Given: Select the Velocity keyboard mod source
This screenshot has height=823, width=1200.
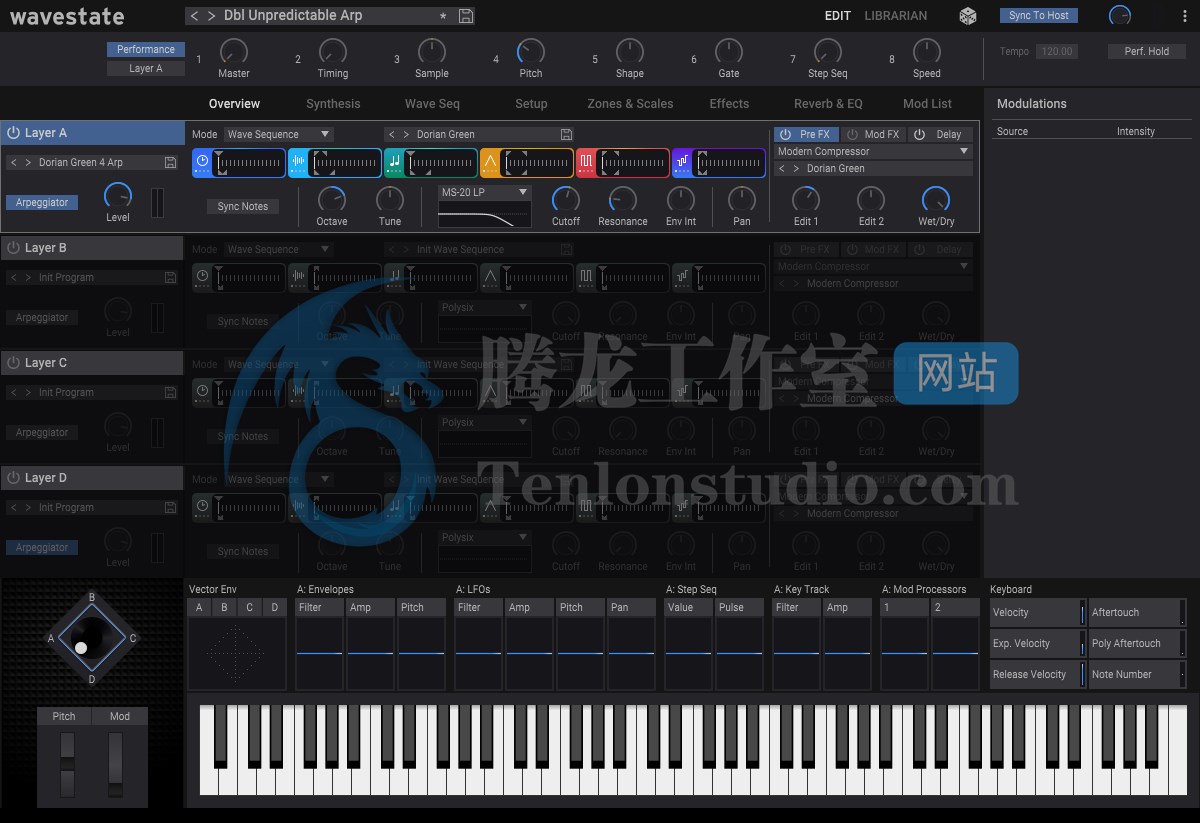Looking at the screenshot, I should 1037,613.
